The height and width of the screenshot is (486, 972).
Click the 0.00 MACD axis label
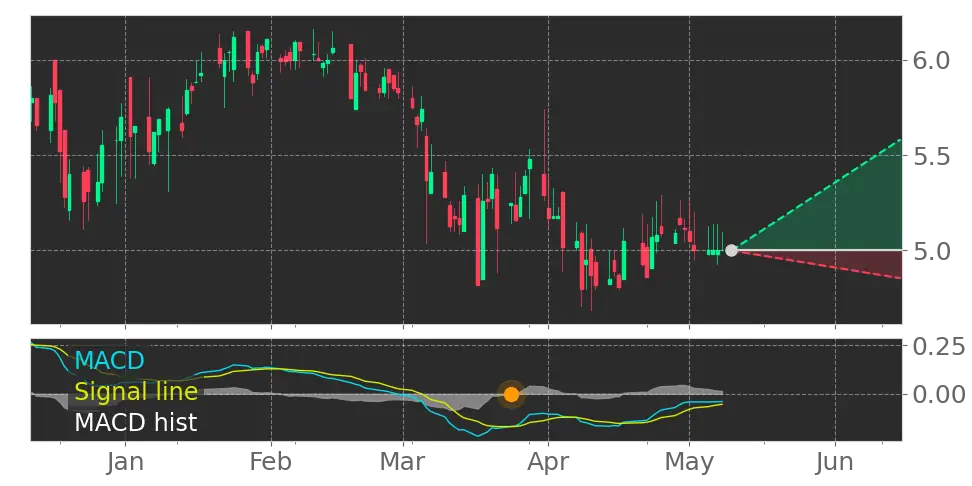coord(939,394)
